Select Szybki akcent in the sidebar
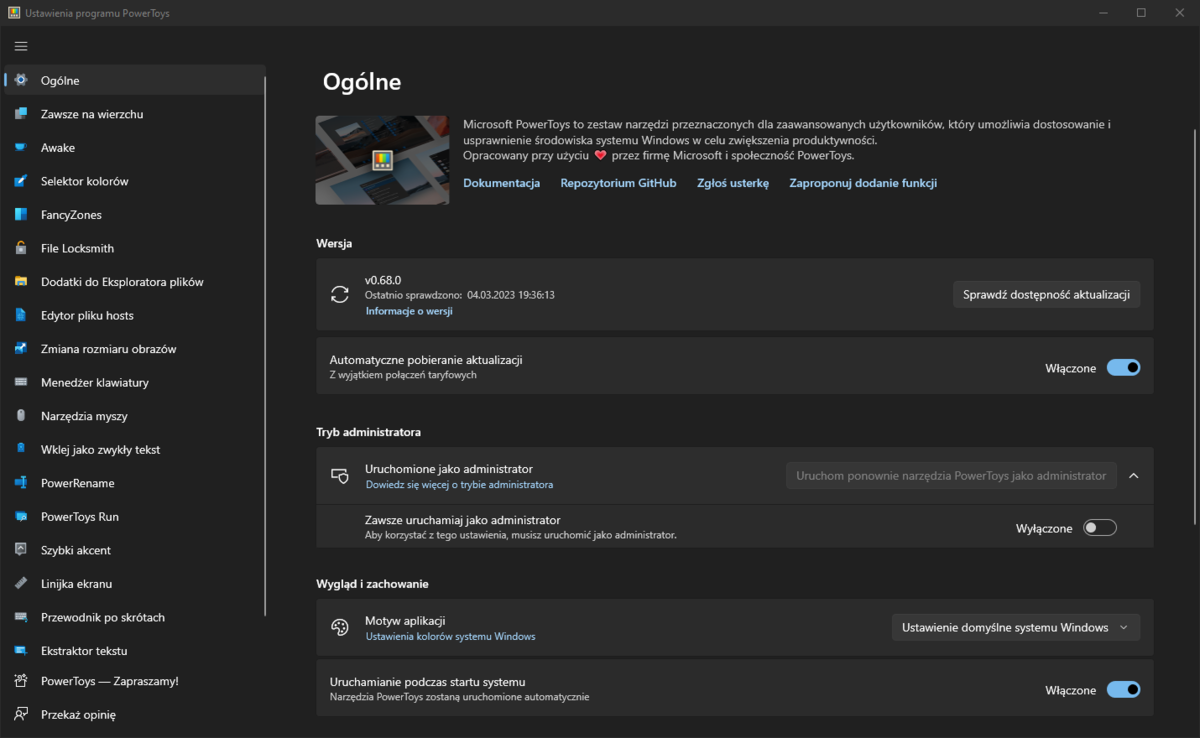 click(x=135, y=550)
